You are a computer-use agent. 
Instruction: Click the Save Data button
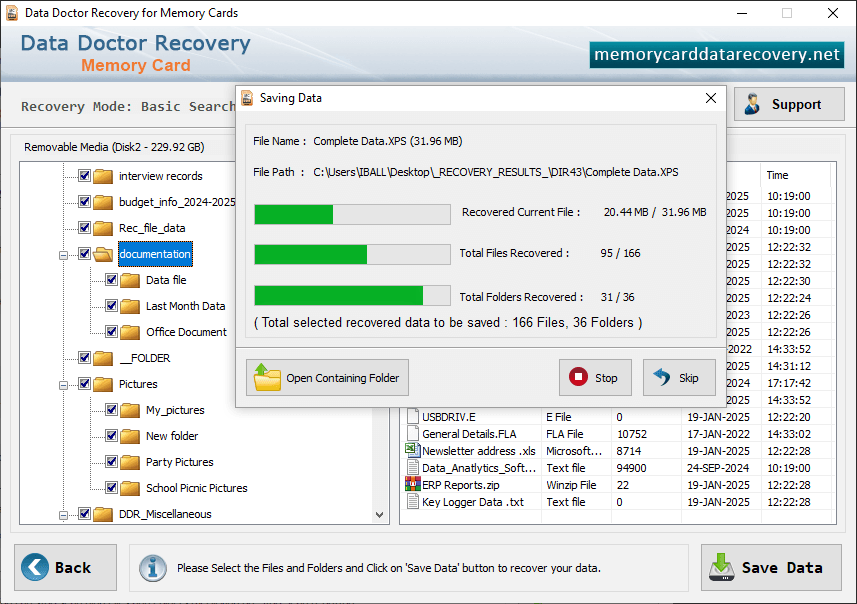(771, 567)
